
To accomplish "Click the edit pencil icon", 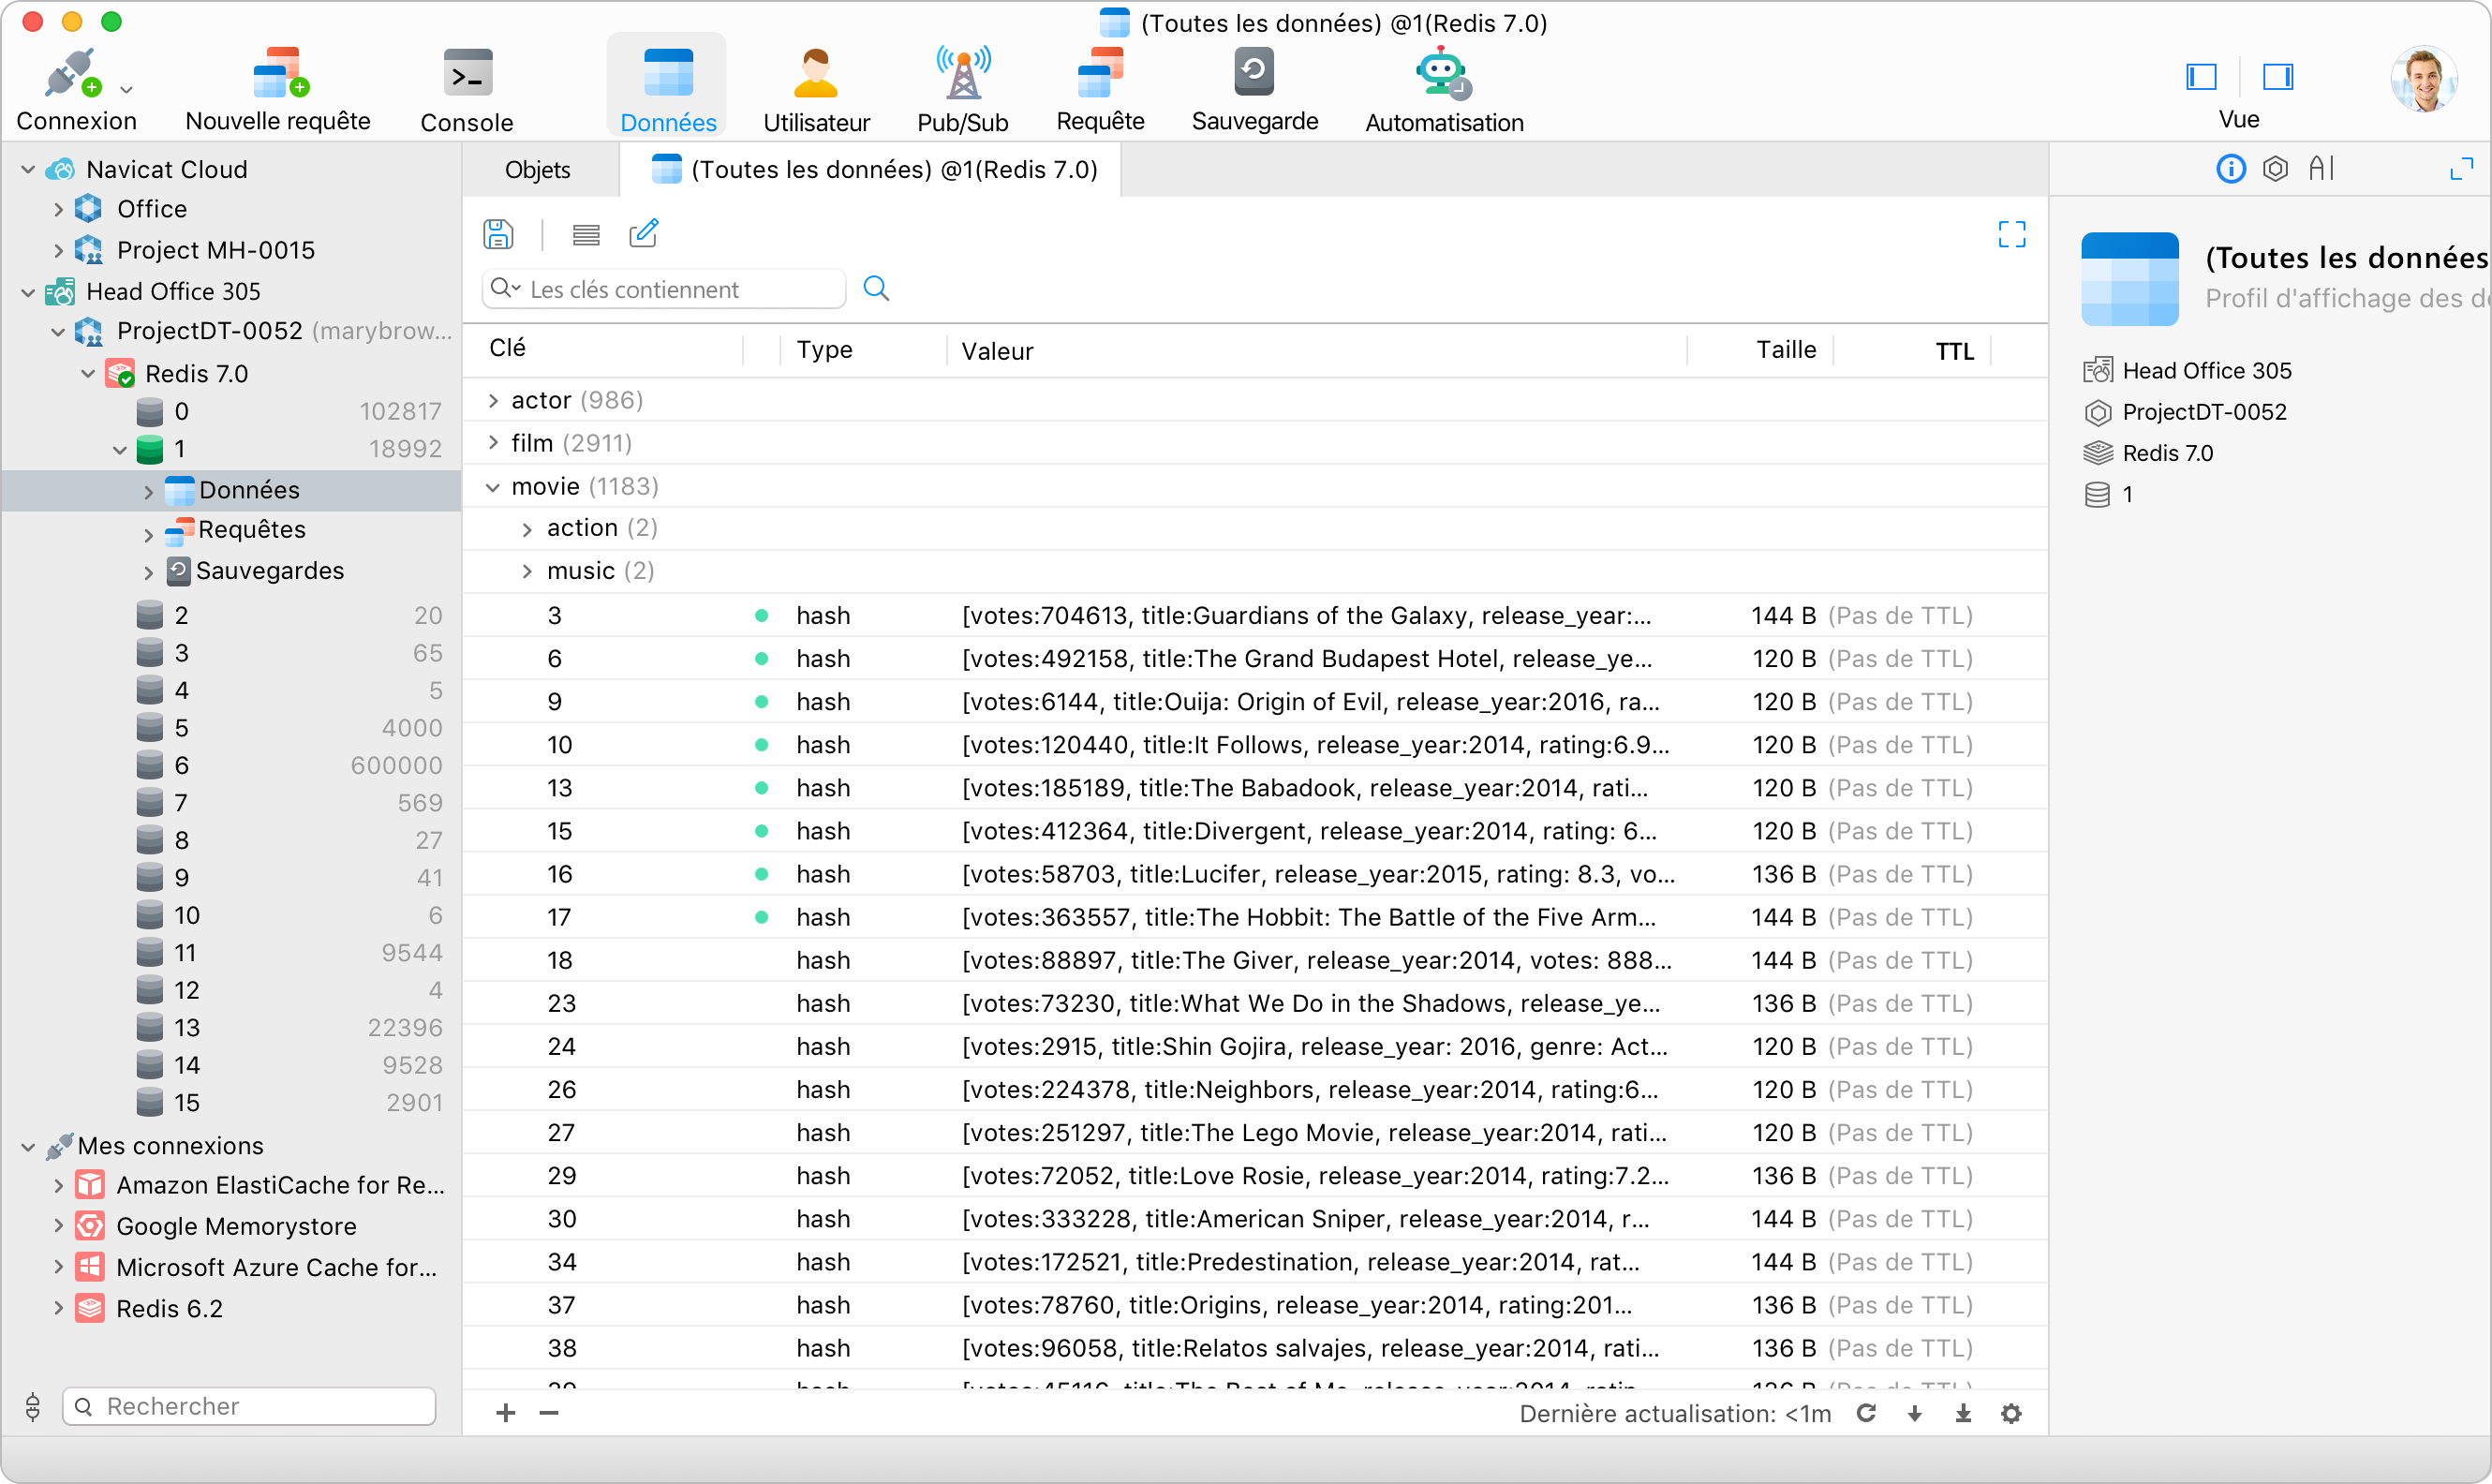I will pyautogui.click(x=643, y=235).
